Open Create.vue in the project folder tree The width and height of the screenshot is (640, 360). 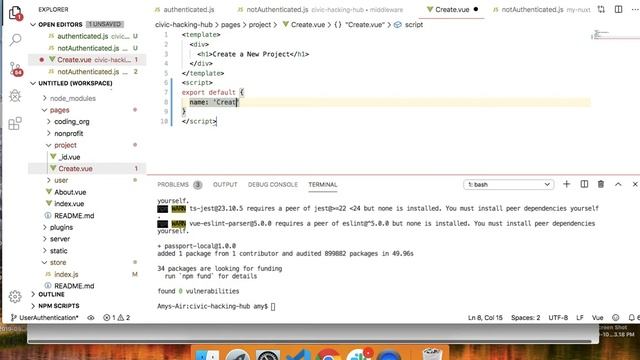click(75, 169)
